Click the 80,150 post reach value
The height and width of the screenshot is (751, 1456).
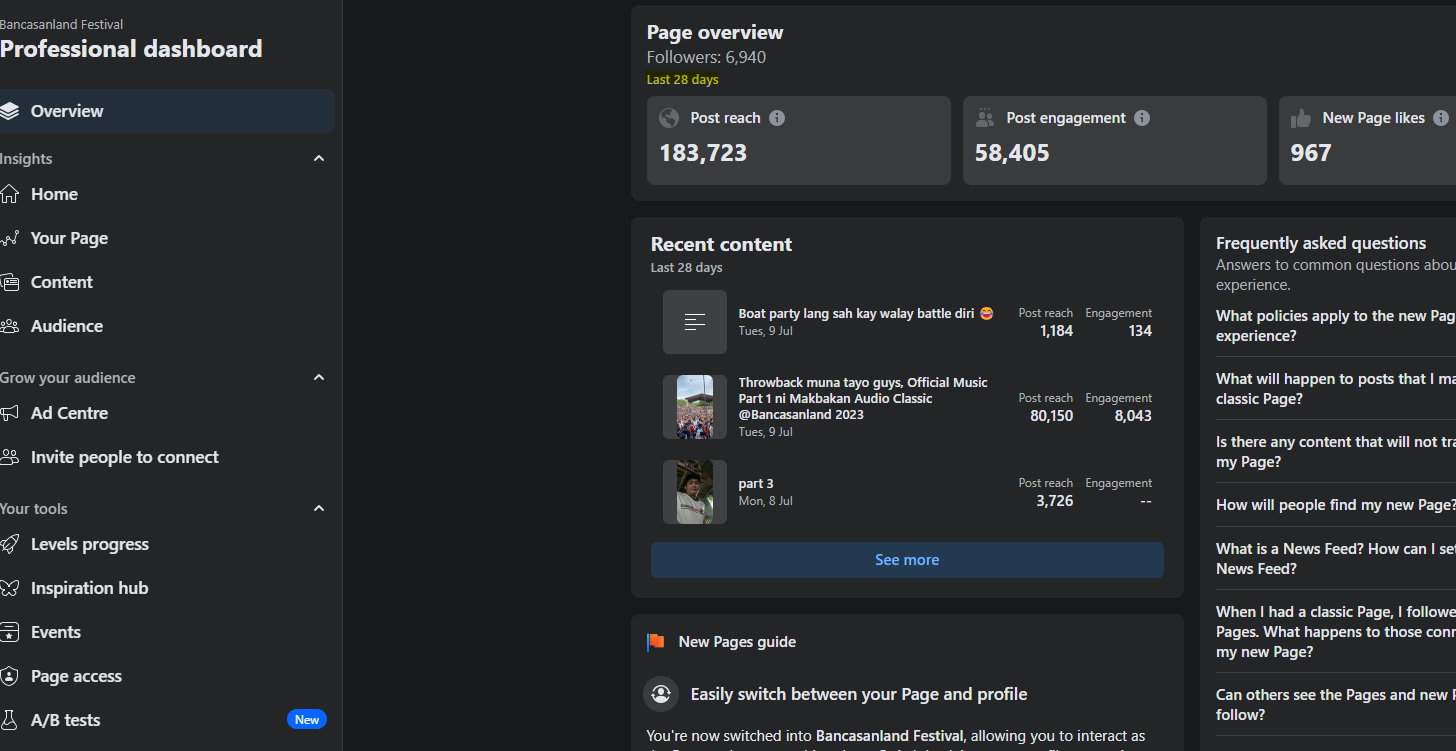1051,416
